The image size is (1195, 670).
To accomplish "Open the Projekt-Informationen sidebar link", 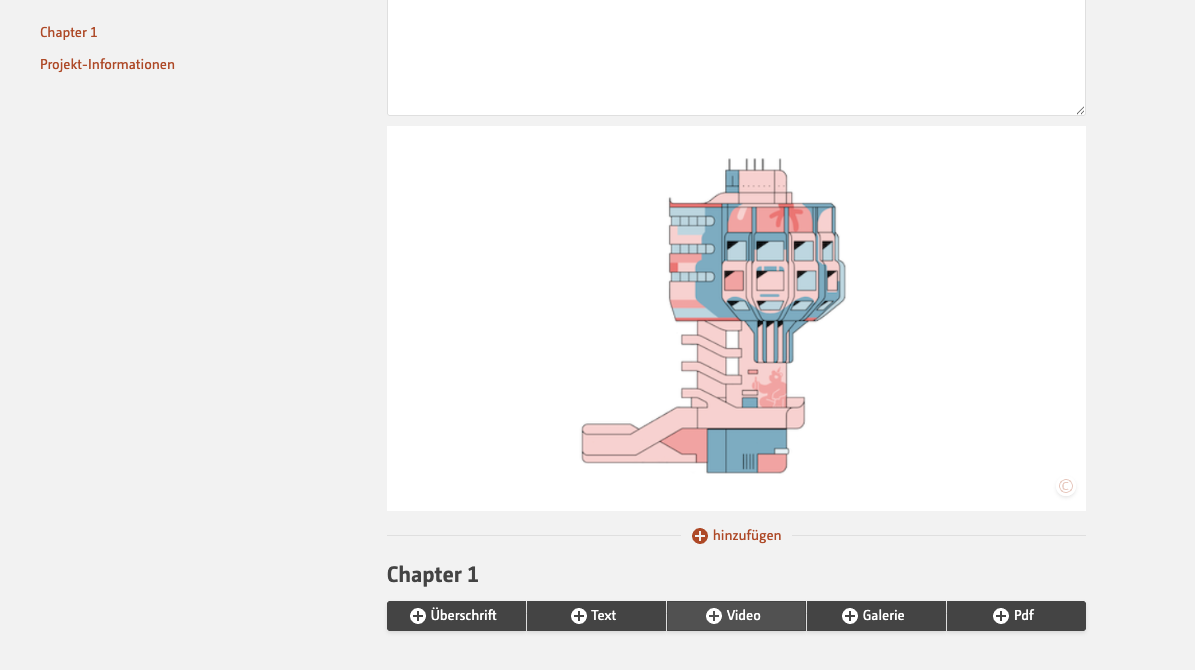I will point(107,64).
